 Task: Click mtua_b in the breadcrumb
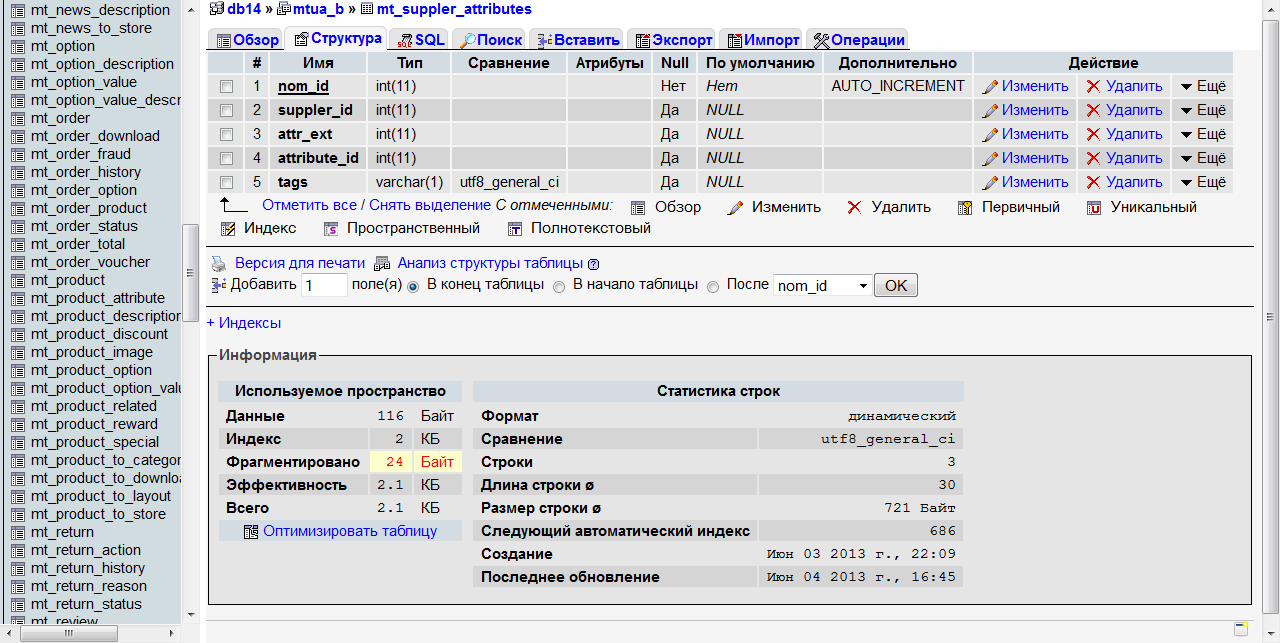[317, 9]
